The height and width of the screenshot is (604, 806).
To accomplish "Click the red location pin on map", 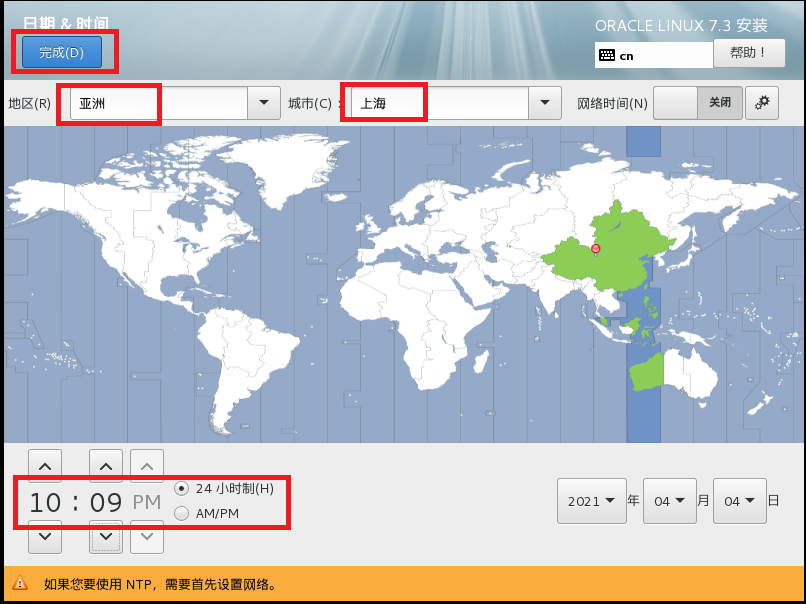I will [596, 249].
